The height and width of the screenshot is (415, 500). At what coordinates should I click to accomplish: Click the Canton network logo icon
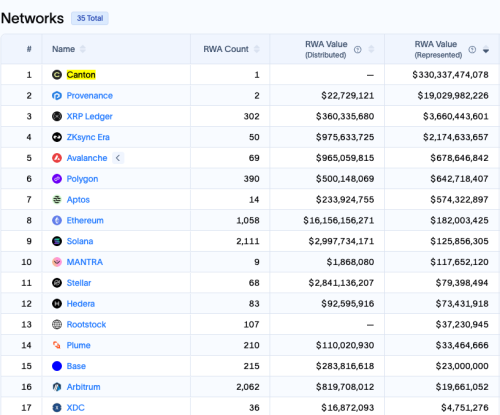coord(57,75)
